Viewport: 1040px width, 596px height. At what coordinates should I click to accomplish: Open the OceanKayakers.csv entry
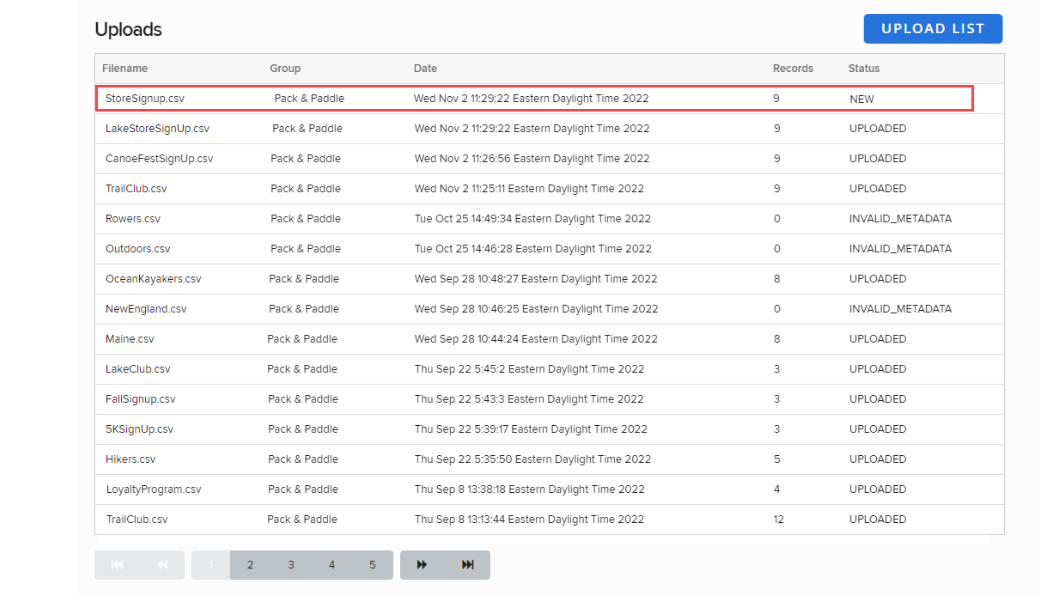[x=153, y=279]
